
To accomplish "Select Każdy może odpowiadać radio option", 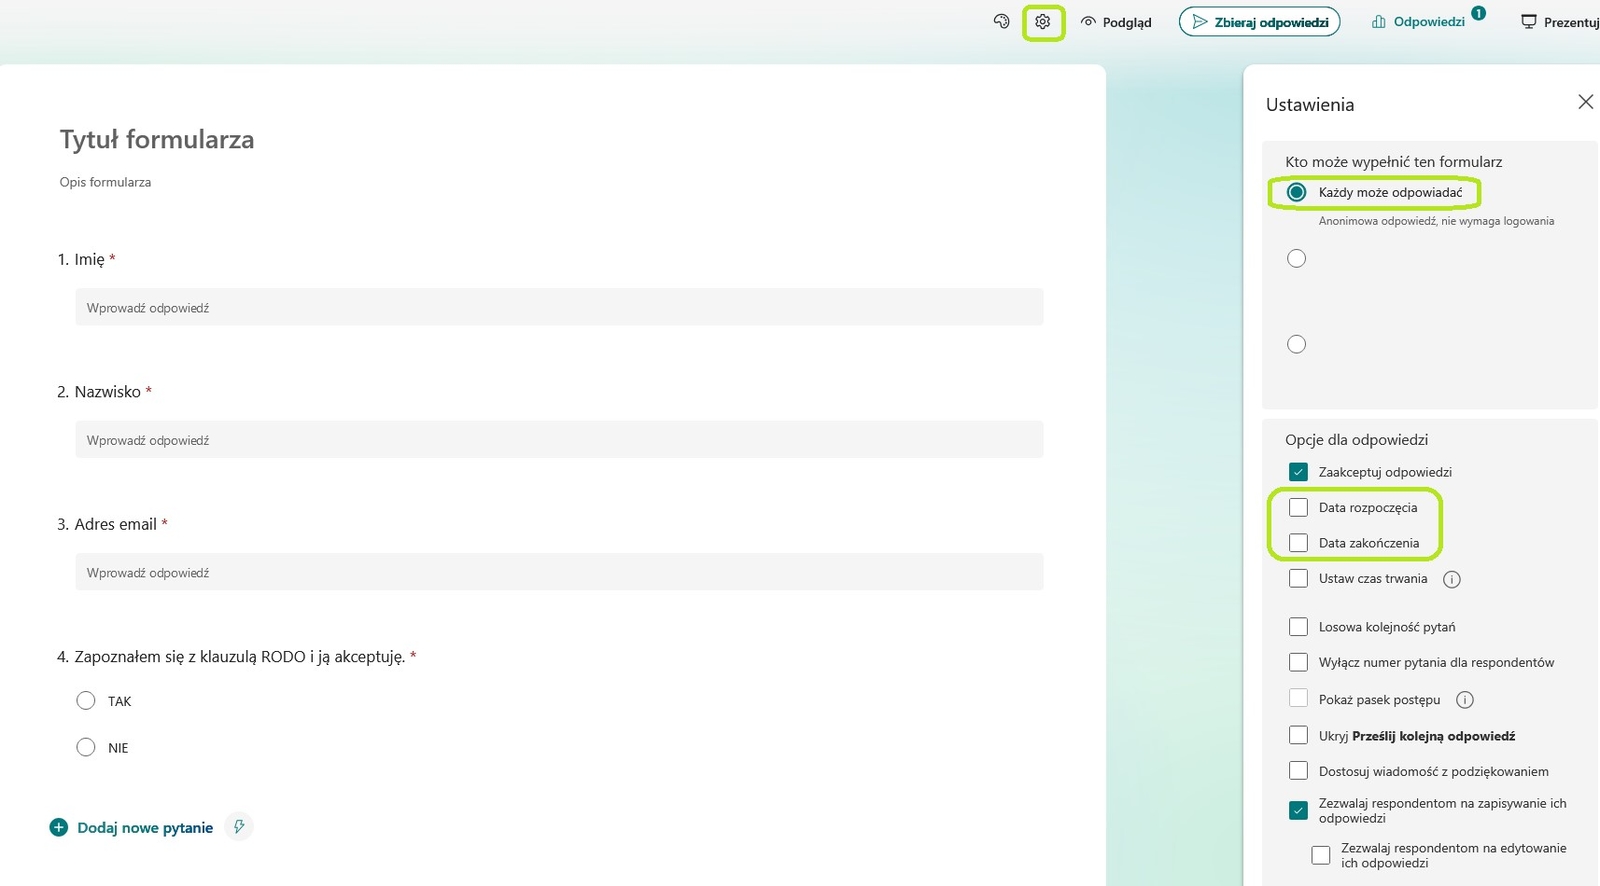I will 1296,192.
